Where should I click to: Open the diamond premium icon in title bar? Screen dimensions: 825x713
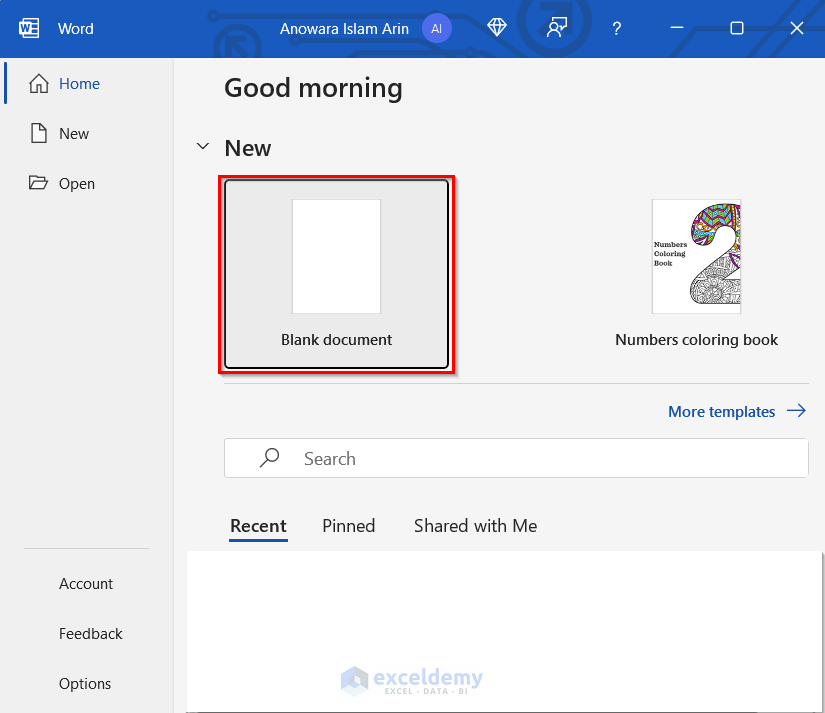[x=497, y=28]
